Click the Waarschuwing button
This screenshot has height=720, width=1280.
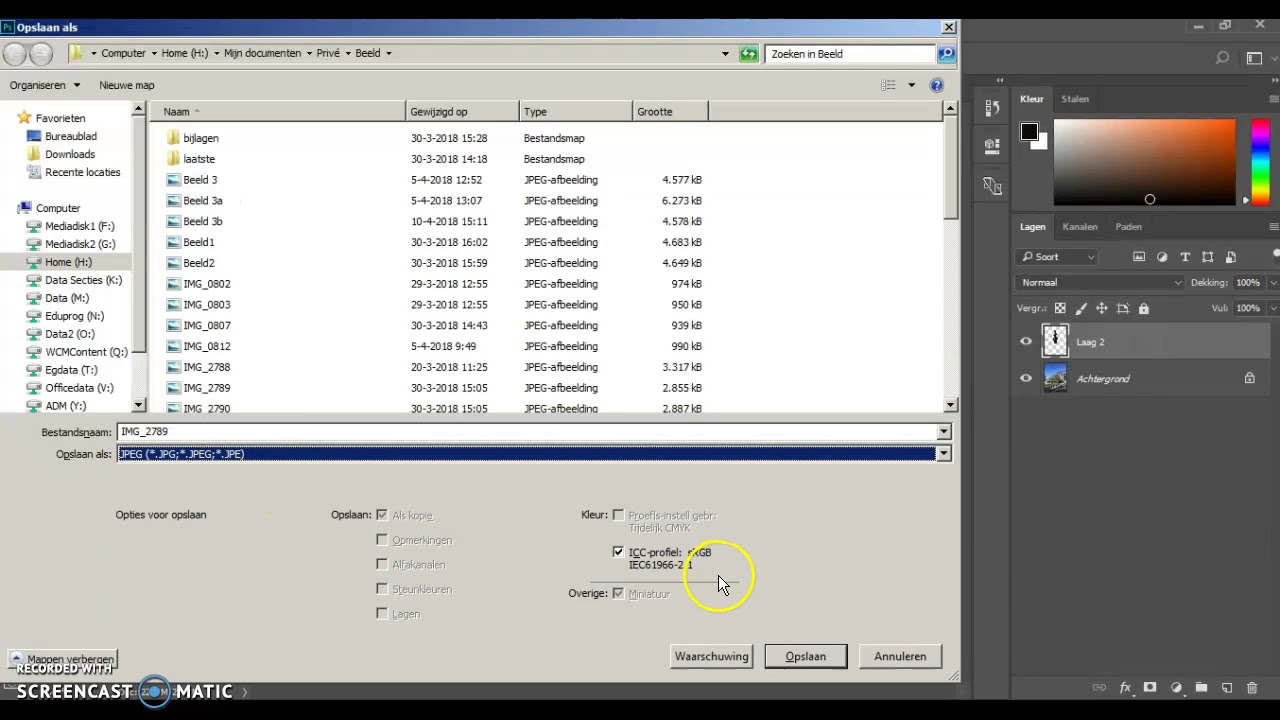click(711, 657)
